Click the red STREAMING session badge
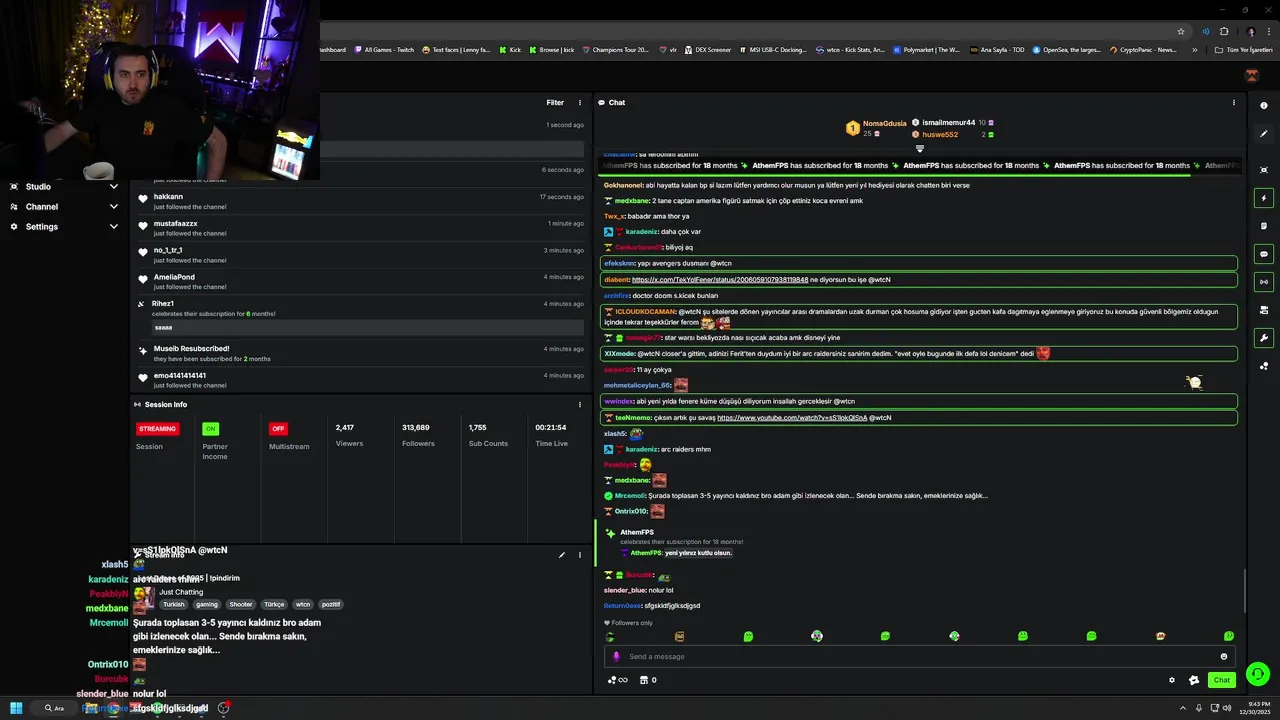 pos(157,429)
